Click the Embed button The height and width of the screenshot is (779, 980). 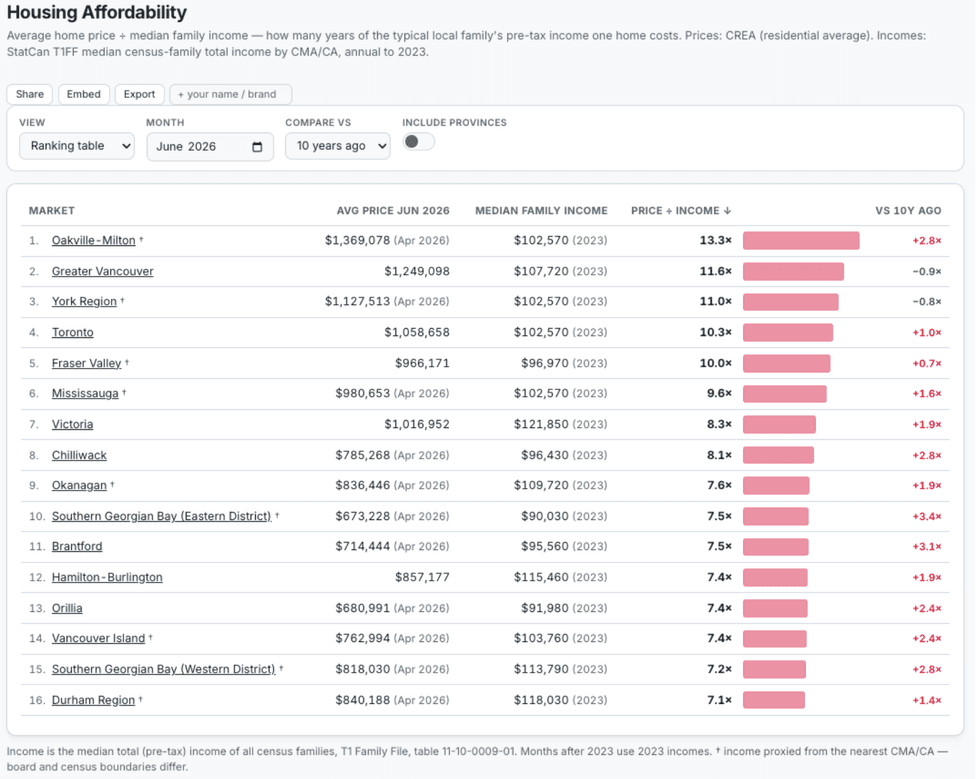coord(84,94)
